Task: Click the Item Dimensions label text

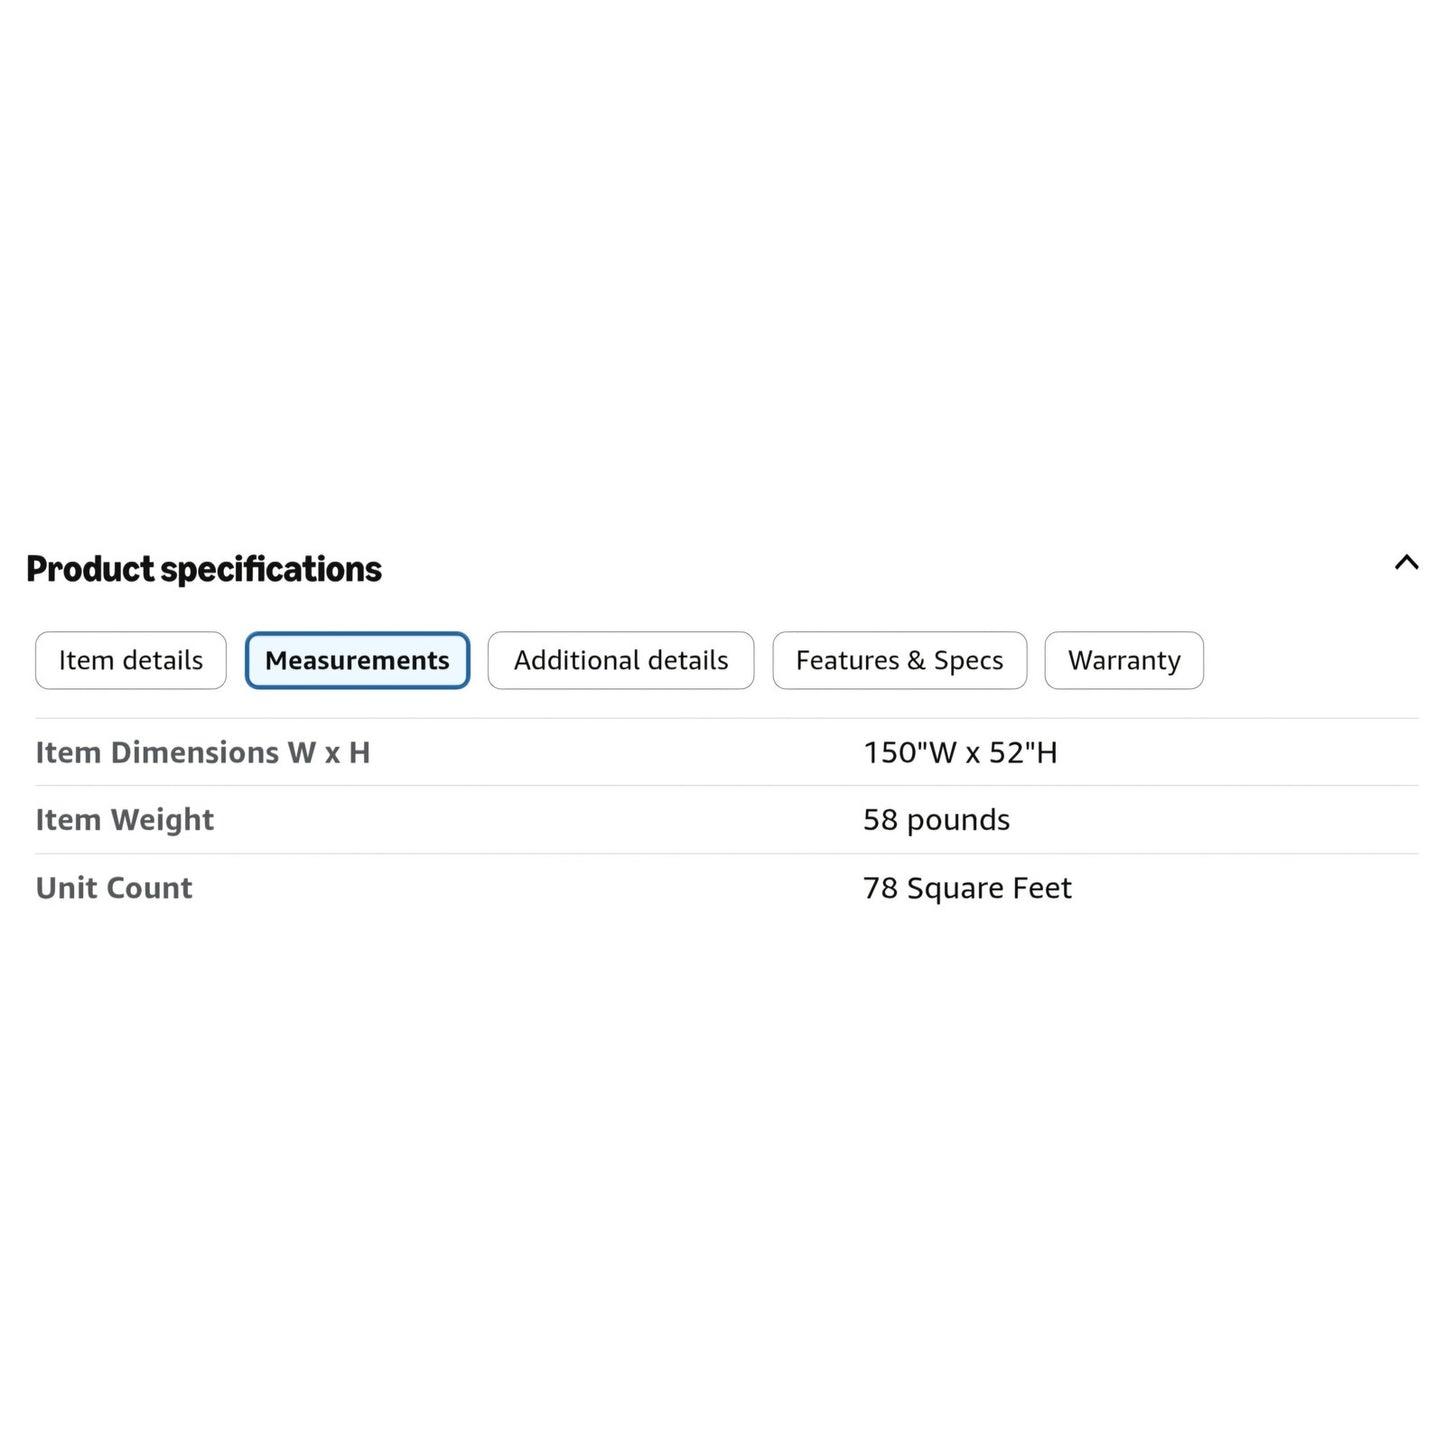Action: pos(158,752)
